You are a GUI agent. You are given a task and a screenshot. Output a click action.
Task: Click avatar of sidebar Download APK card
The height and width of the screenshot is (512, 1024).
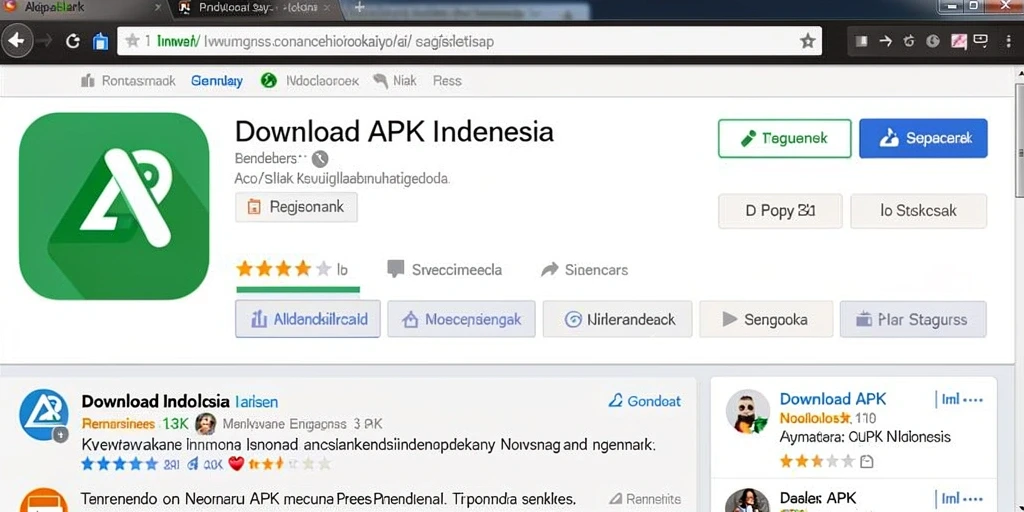pos(747,411)
